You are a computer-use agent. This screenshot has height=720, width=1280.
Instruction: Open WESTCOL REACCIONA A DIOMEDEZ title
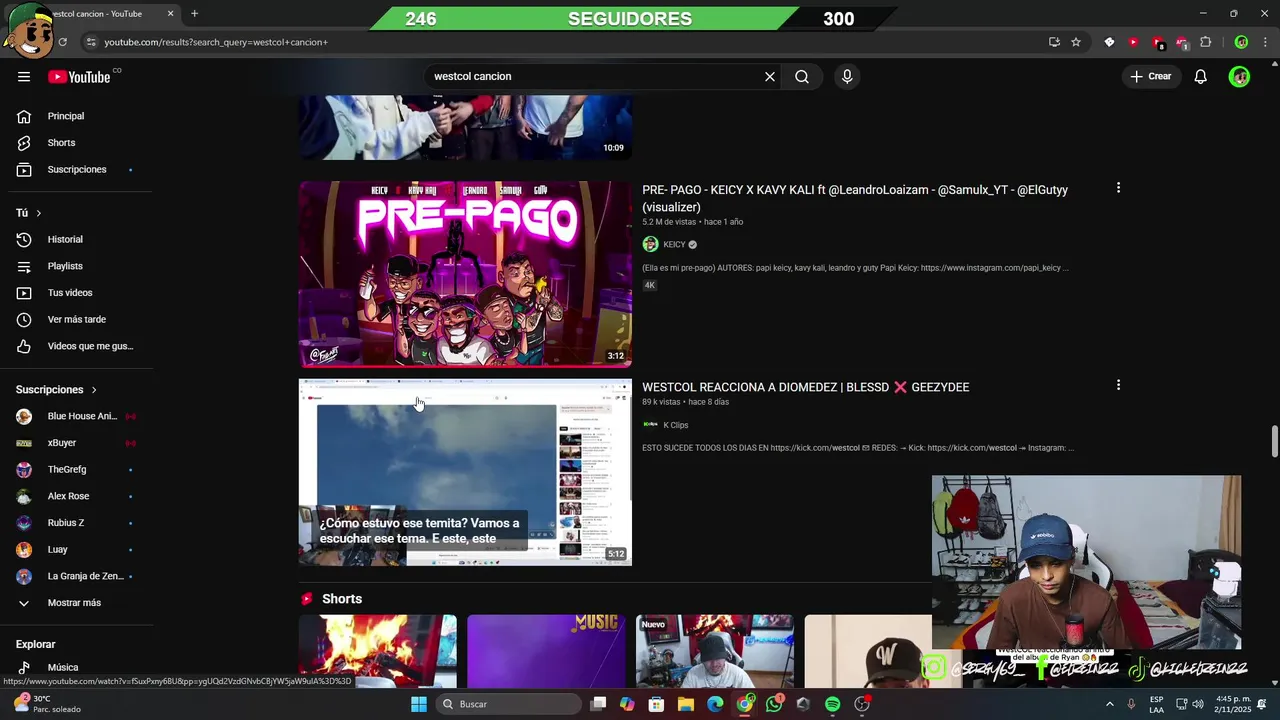pos(805,387)
